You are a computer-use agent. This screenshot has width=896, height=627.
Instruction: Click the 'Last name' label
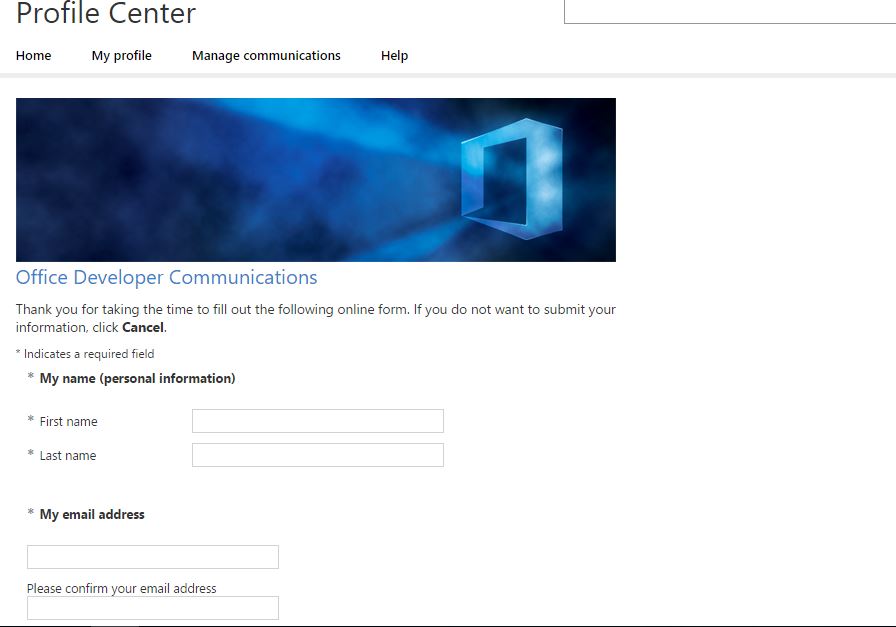click(68, 456)
